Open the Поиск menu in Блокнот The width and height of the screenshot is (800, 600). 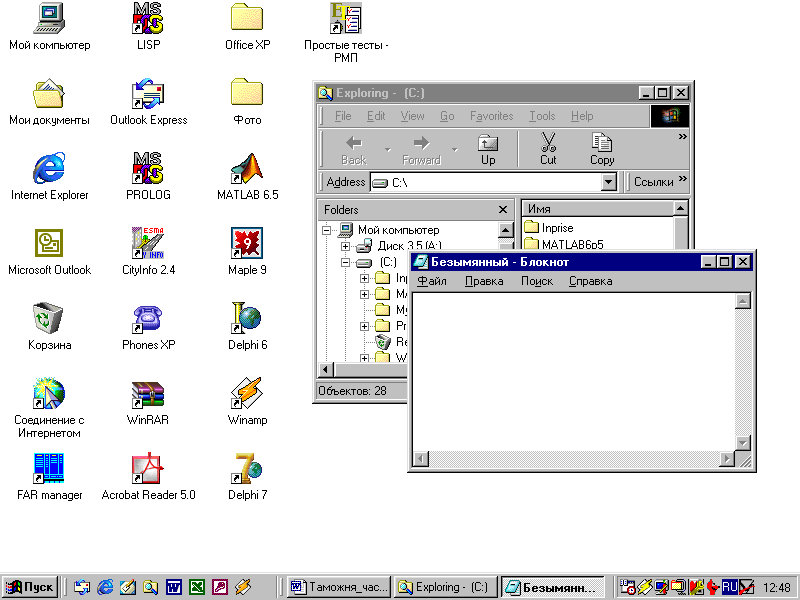(x=537, y=281)
